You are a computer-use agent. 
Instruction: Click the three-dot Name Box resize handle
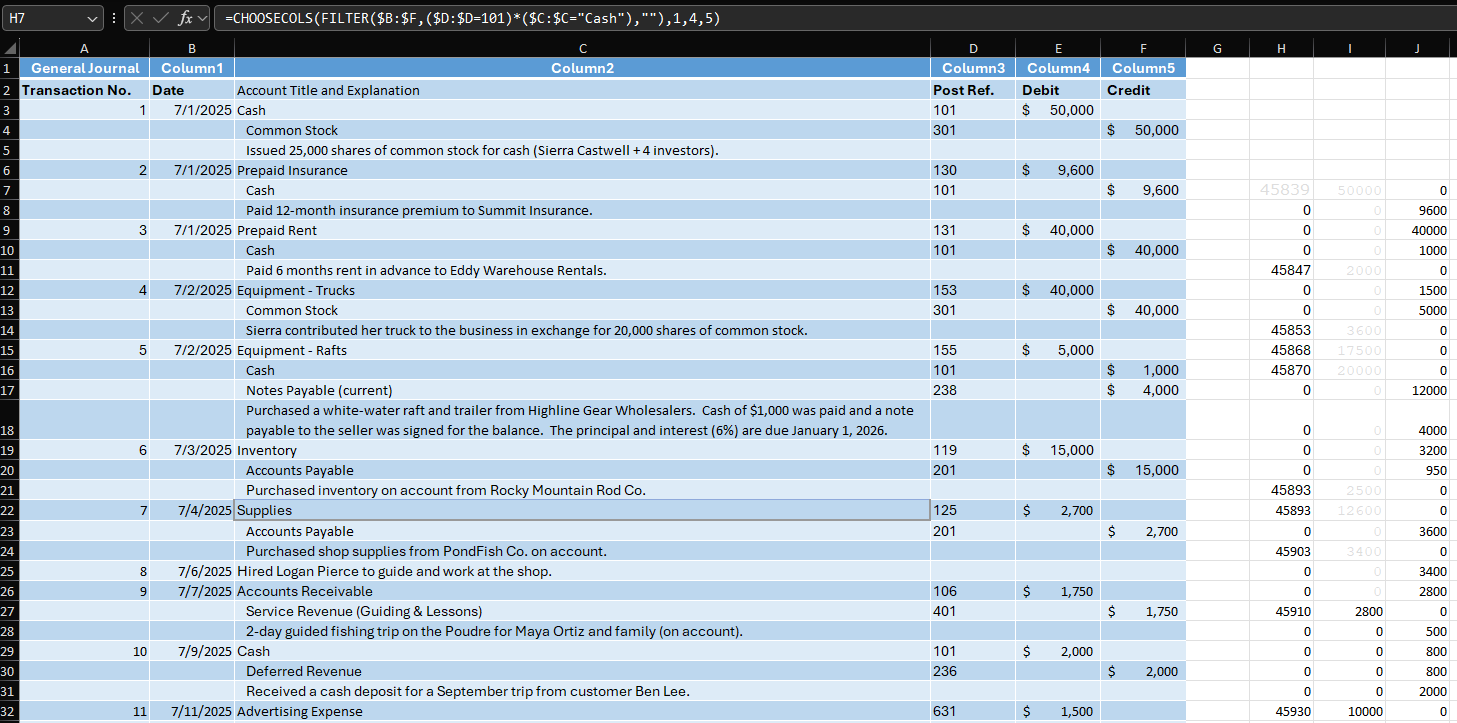[x=115, y=18]
